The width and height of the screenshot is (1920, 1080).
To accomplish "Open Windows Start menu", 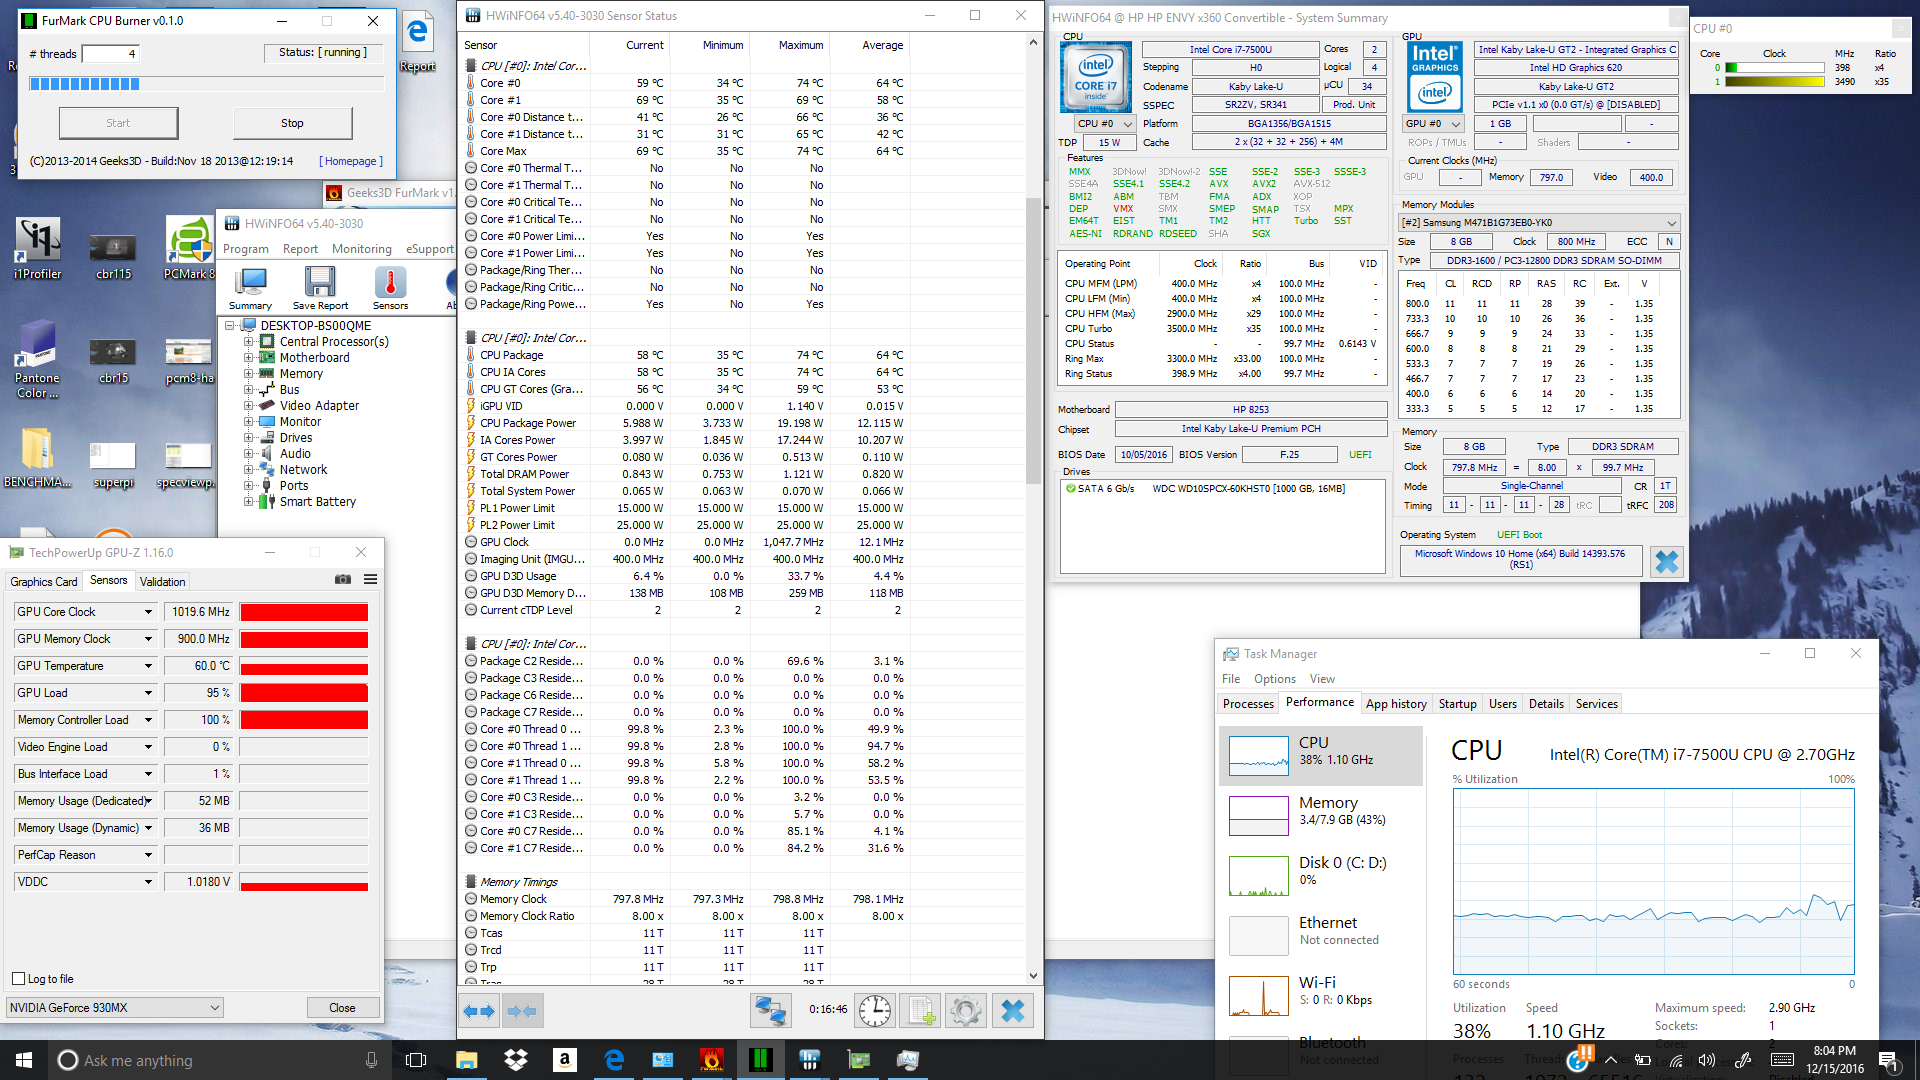I will 24,1060.
